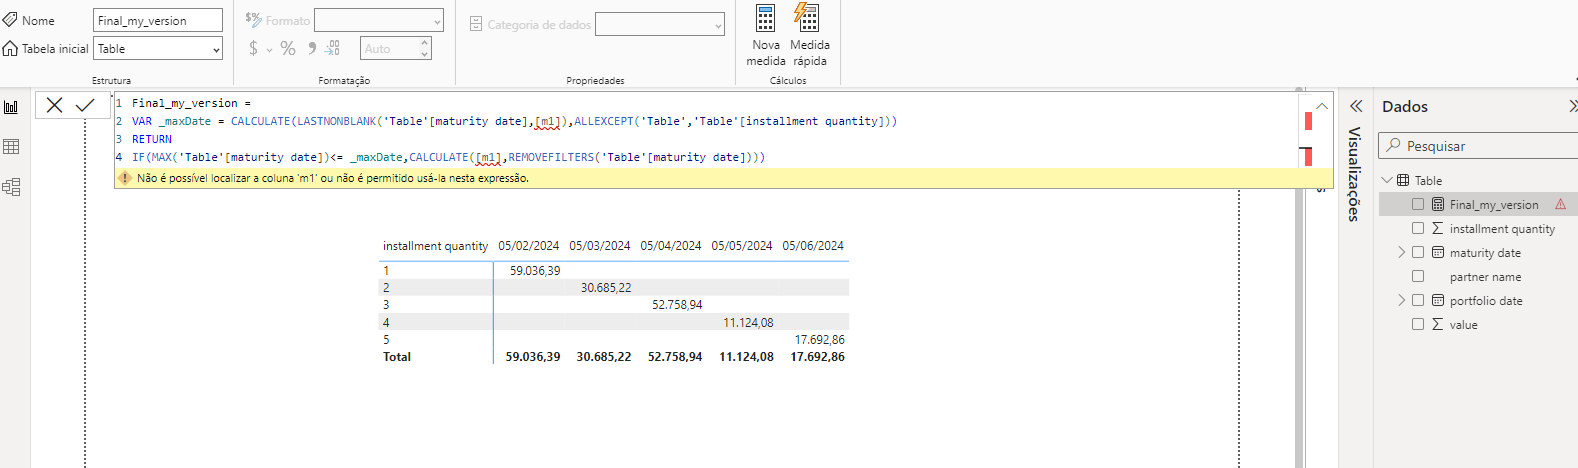The height and width of the screenshot is (468, 1578).
Task: Collapse the formula bar with the up chevron
Action: pyautogui.click(x=1322, y=106)
